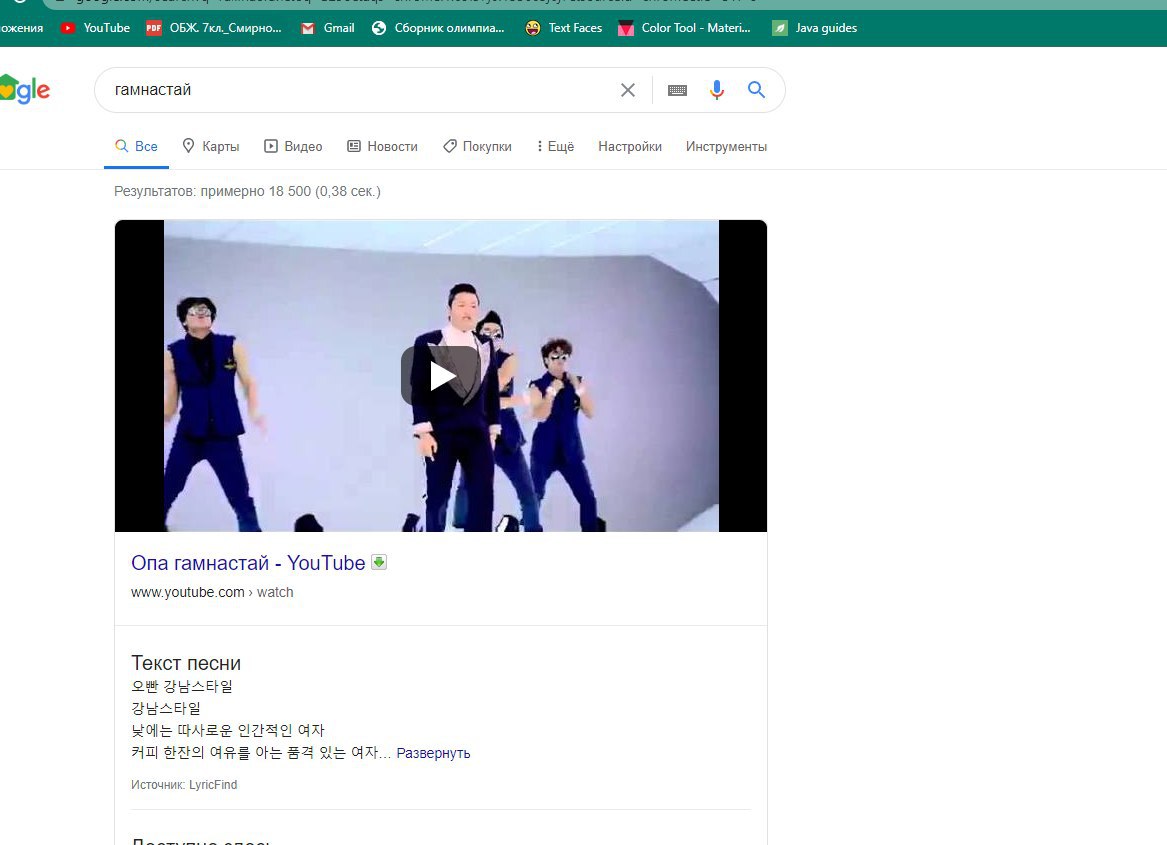Click the Текст песни heading
Image resolution: width=1167 pixels, height=845 pixels.
pyautogui.click(x=186, y=663)
